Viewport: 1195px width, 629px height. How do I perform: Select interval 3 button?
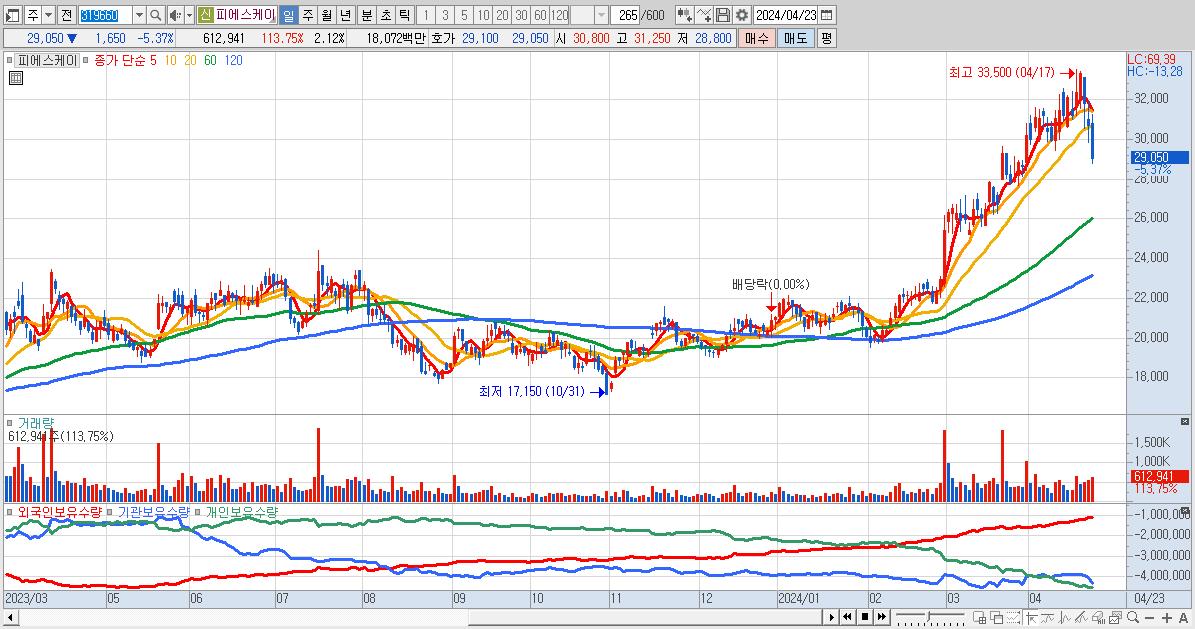(445, 14)
